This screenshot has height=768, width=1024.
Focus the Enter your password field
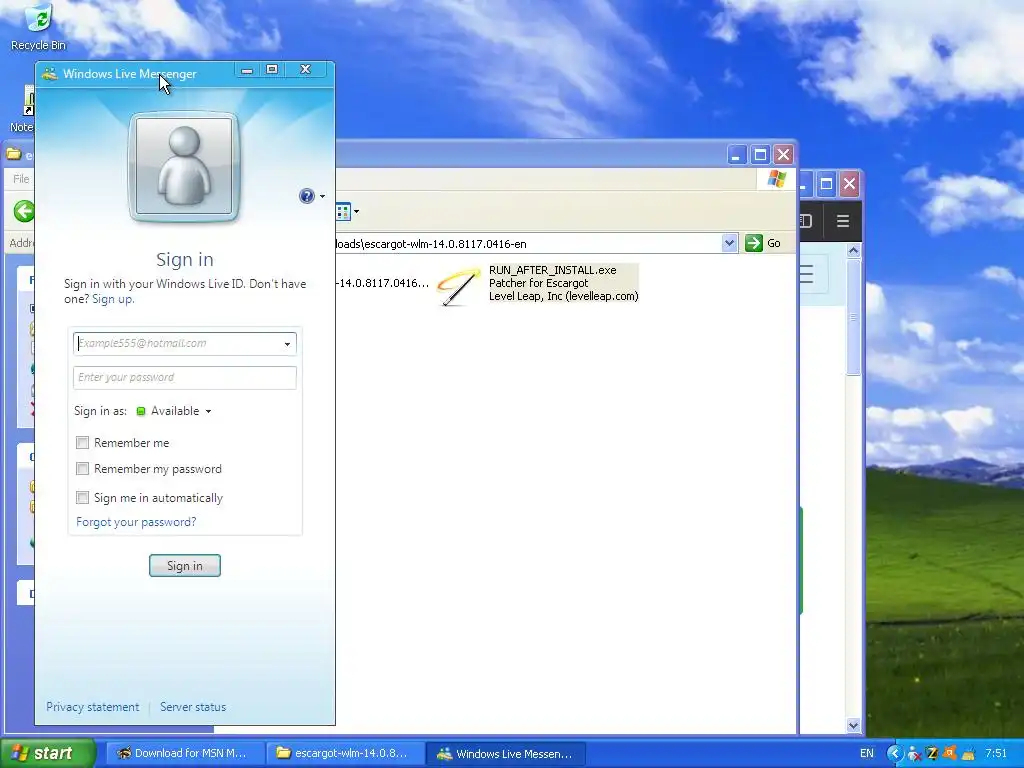tap(185, 377)
